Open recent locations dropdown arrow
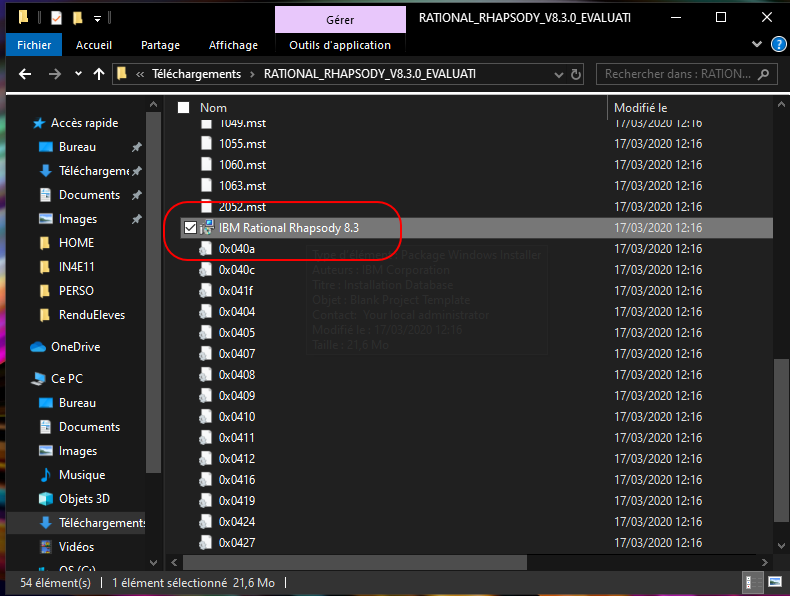 pyautogui.click(x=78, y=74)
